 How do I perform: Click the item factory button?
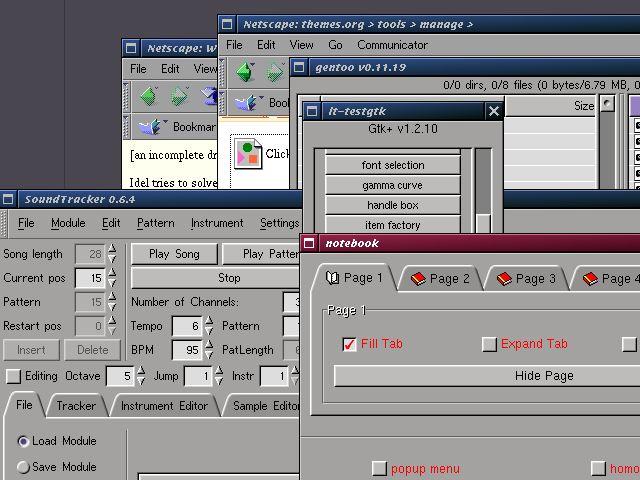[393, 225]
